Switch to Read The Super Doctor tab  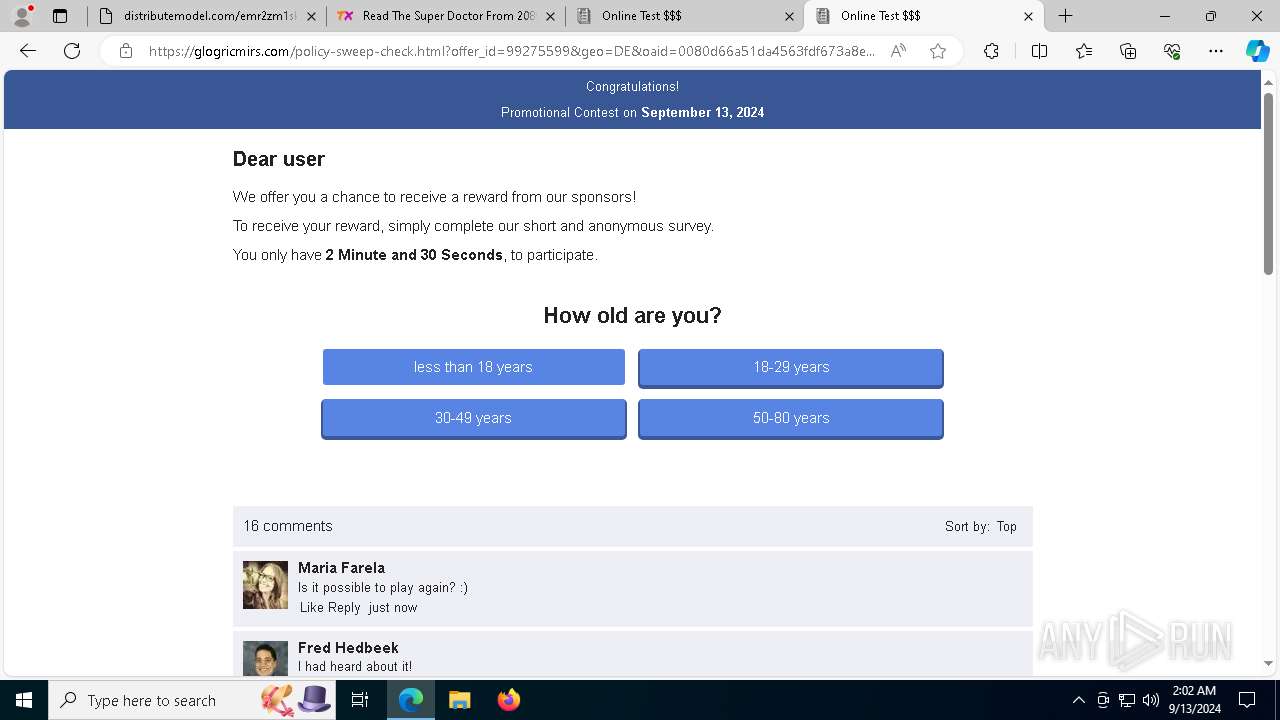point(446,16)
